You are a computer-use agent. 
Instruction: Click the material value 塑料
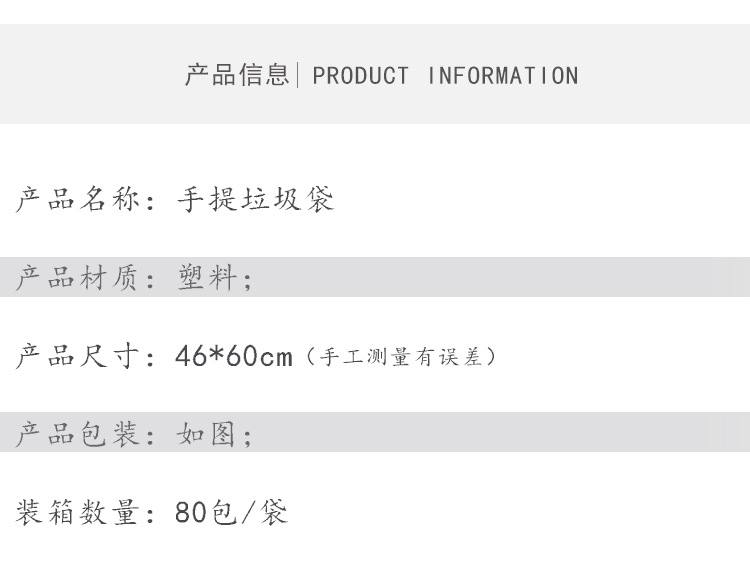[207, 278]
